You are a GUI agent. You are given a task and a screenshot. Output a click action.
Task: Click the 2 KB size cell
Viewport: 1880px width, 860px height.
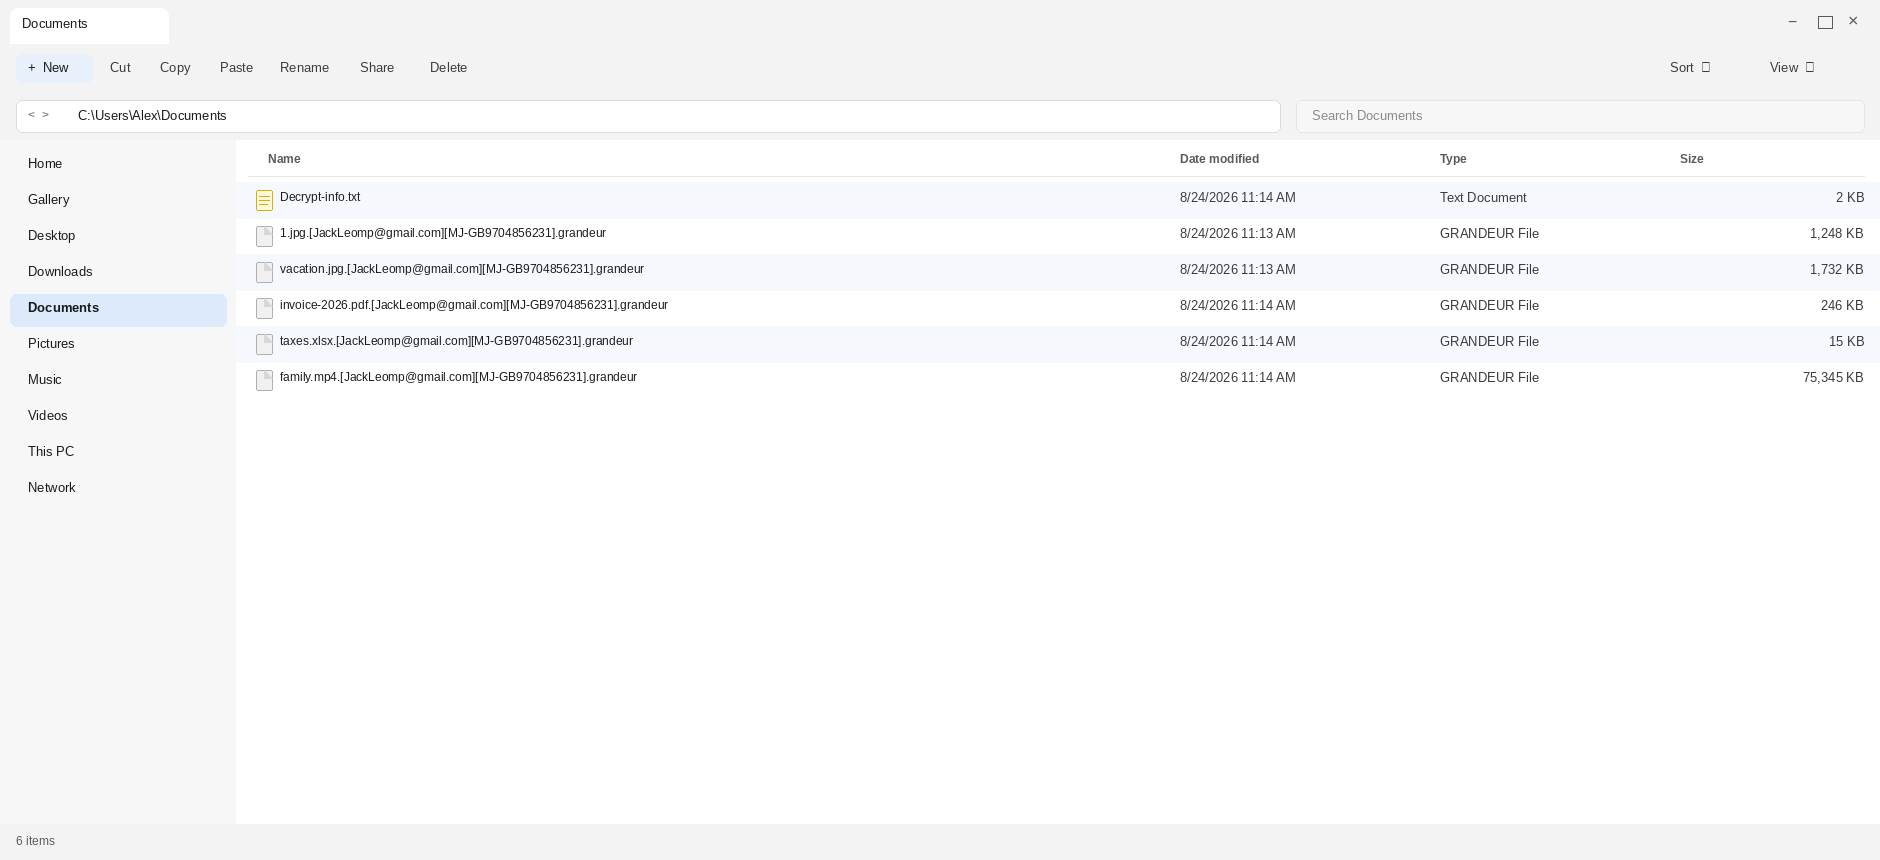pyautogui.click(x=1850, y=198)
